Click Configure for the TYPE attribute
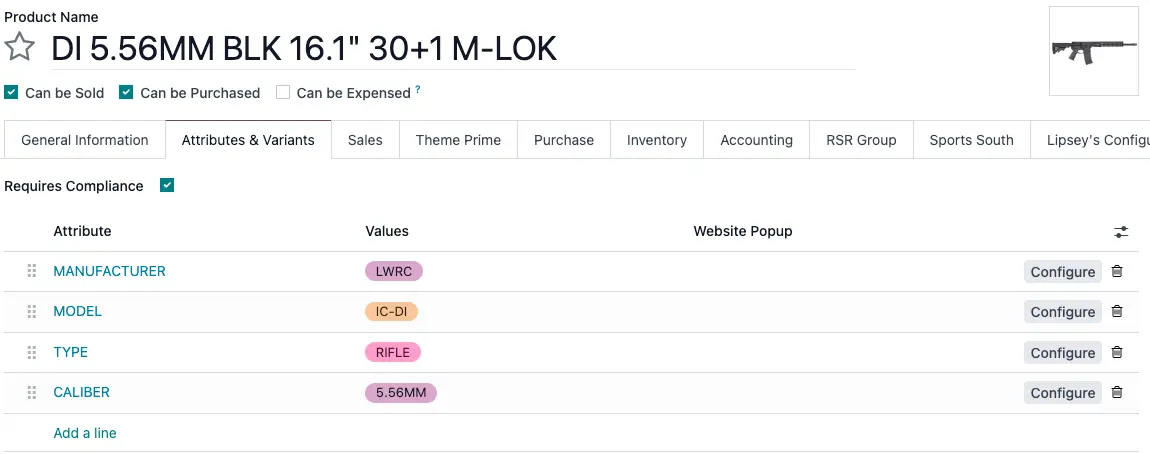 [x=1062, y=353]
